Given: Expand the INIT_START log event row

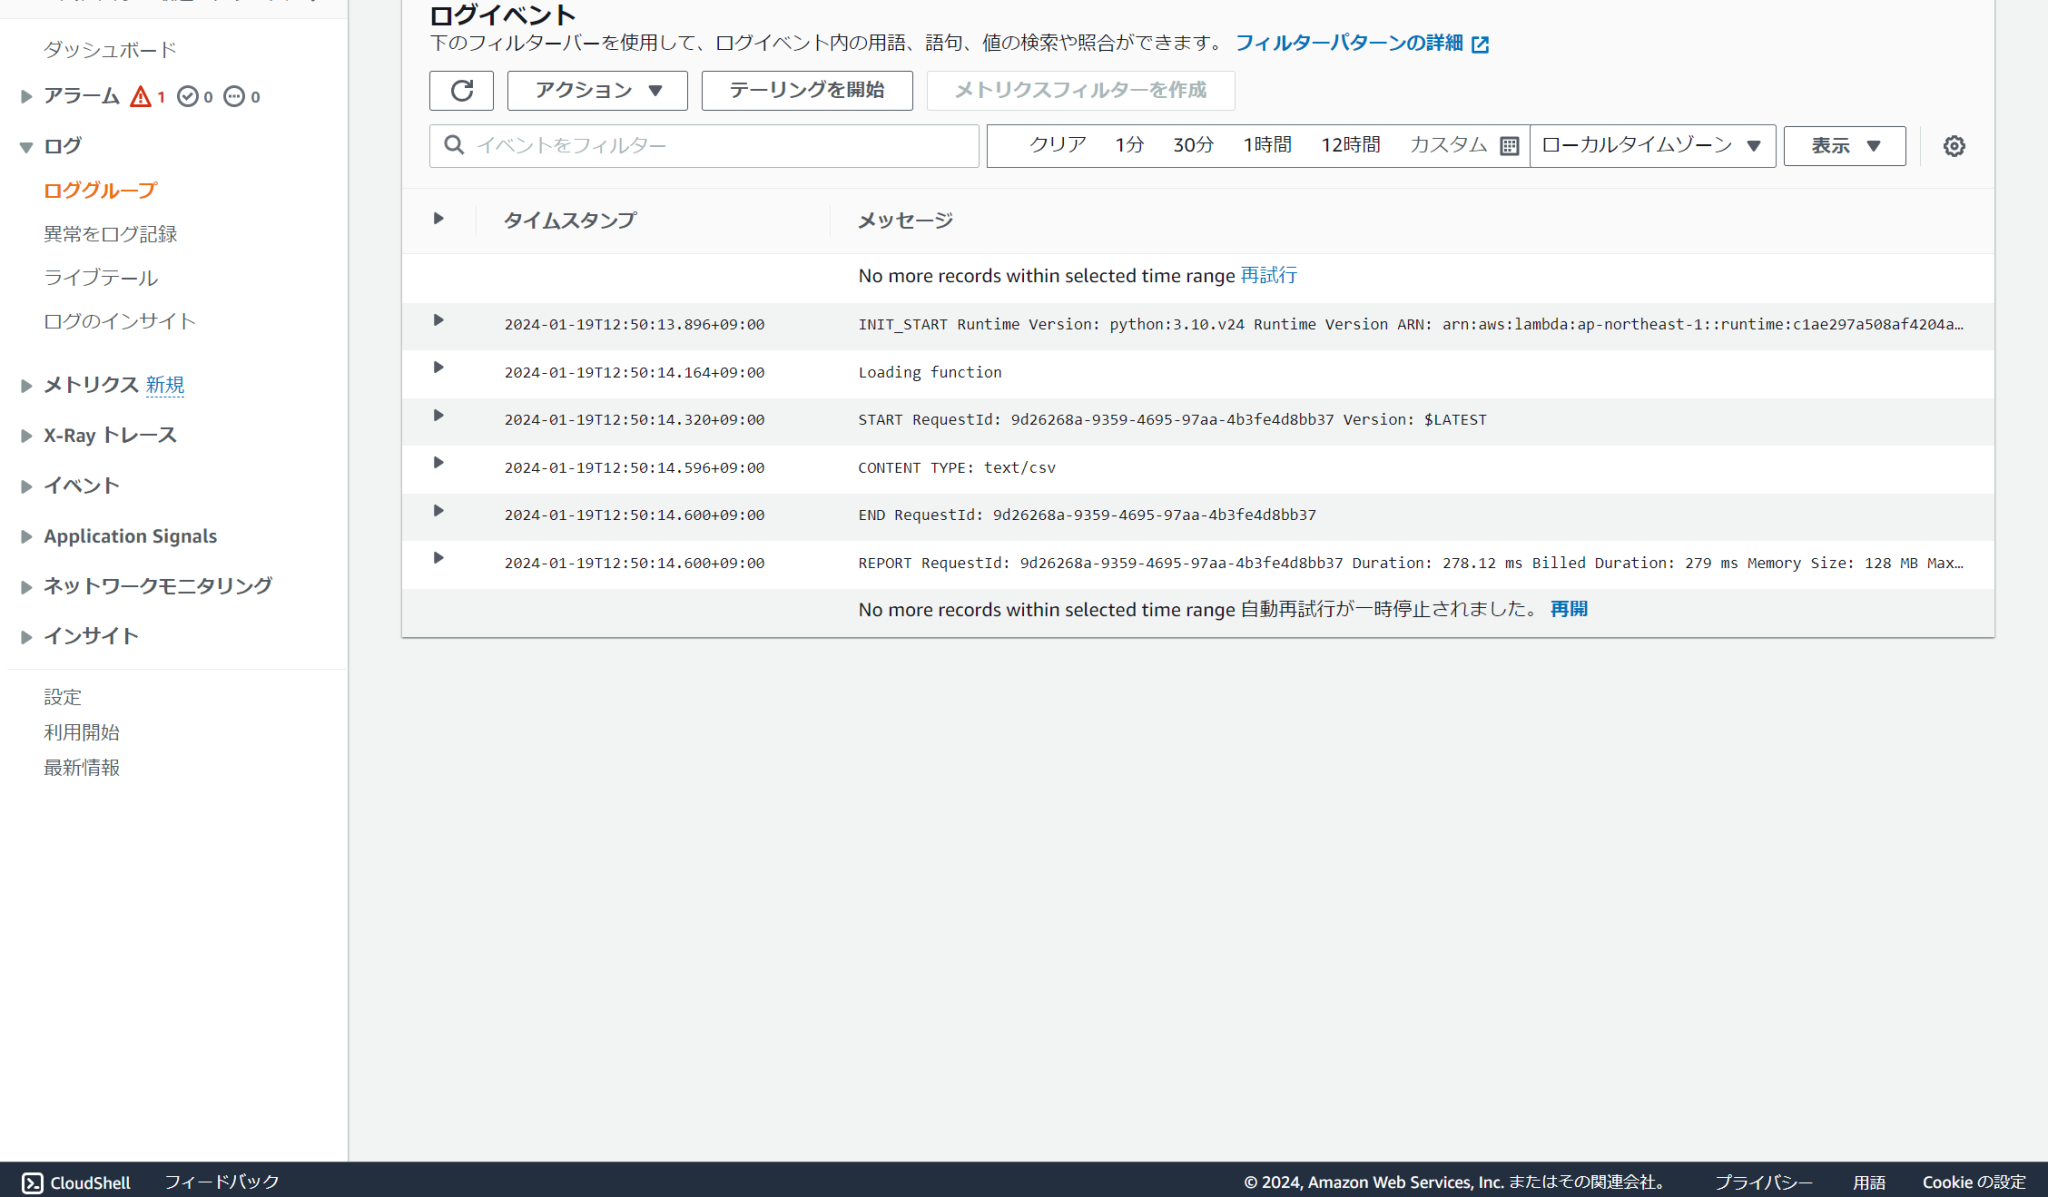Looking at the screenshot, I should (438, 320).
